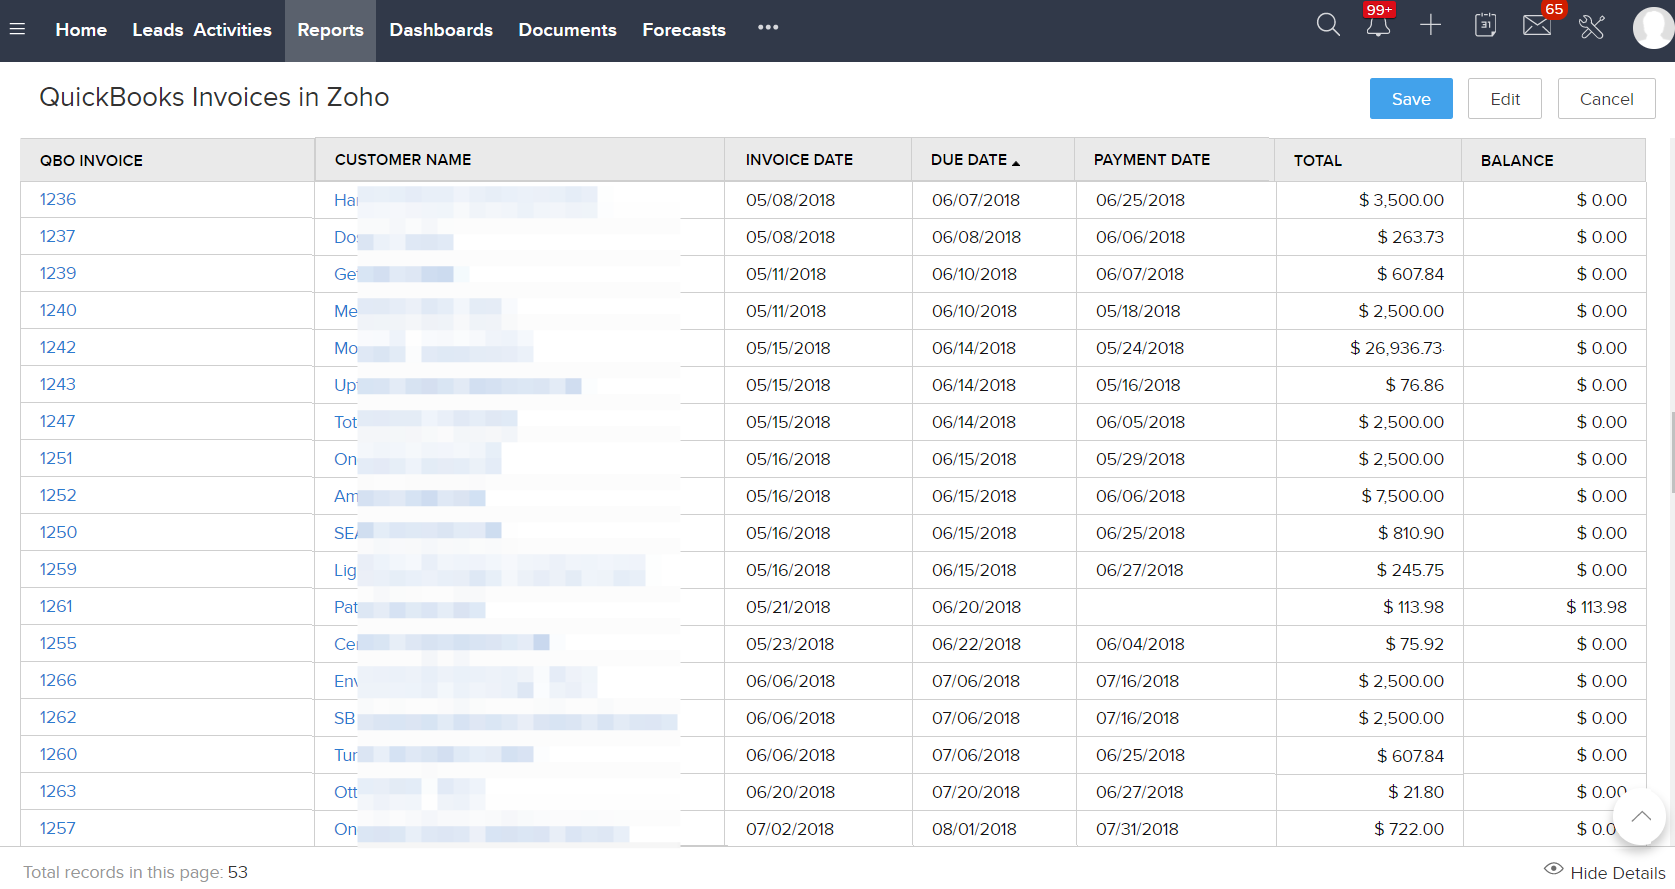The image size is (1675, 889).
Task: Open invoice 1255 link
Action: [58, 643]
